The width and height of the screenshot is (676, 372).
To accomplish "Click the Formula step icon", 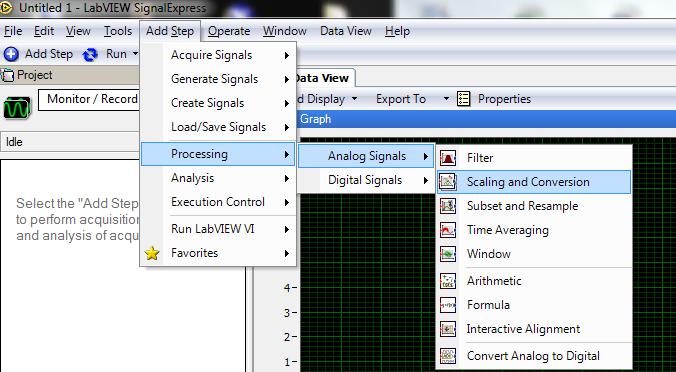I will click(448, 305).
